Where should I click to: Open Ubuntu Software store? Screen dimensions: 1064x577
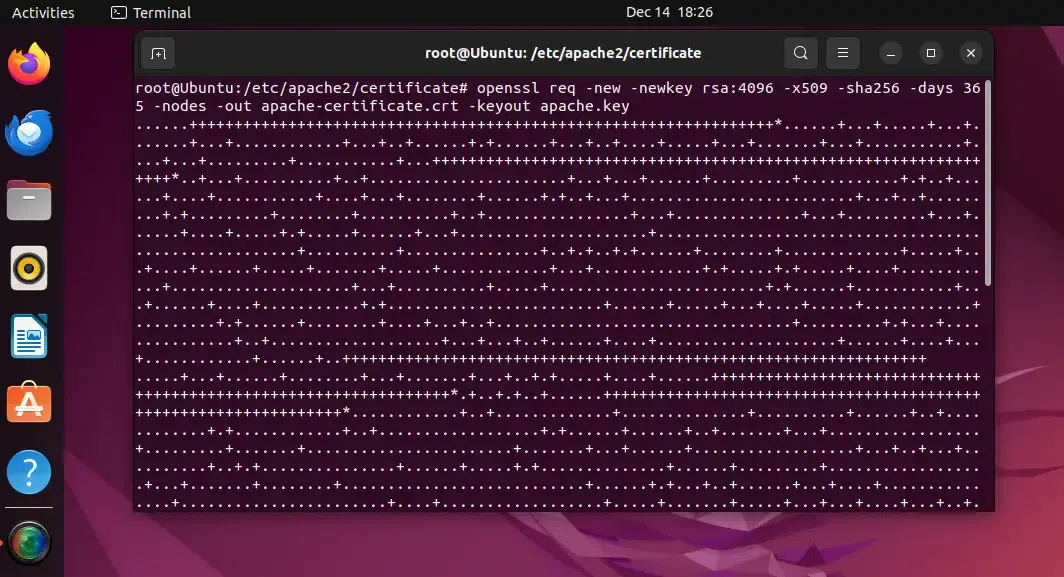(x=29, y=403)
